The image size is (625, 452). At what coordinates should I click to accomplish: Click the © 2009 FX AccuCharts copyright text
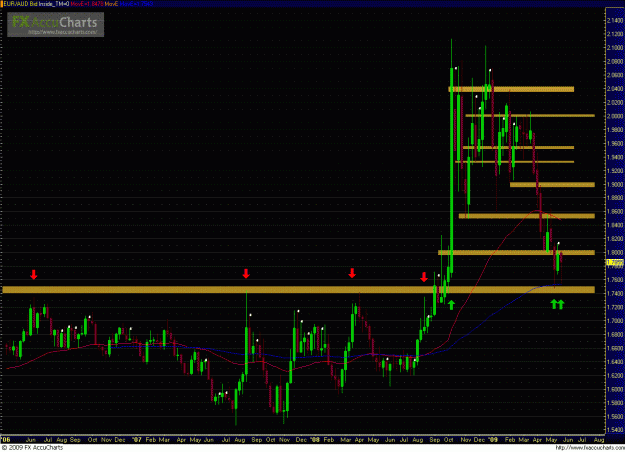[x=32, y=448]
